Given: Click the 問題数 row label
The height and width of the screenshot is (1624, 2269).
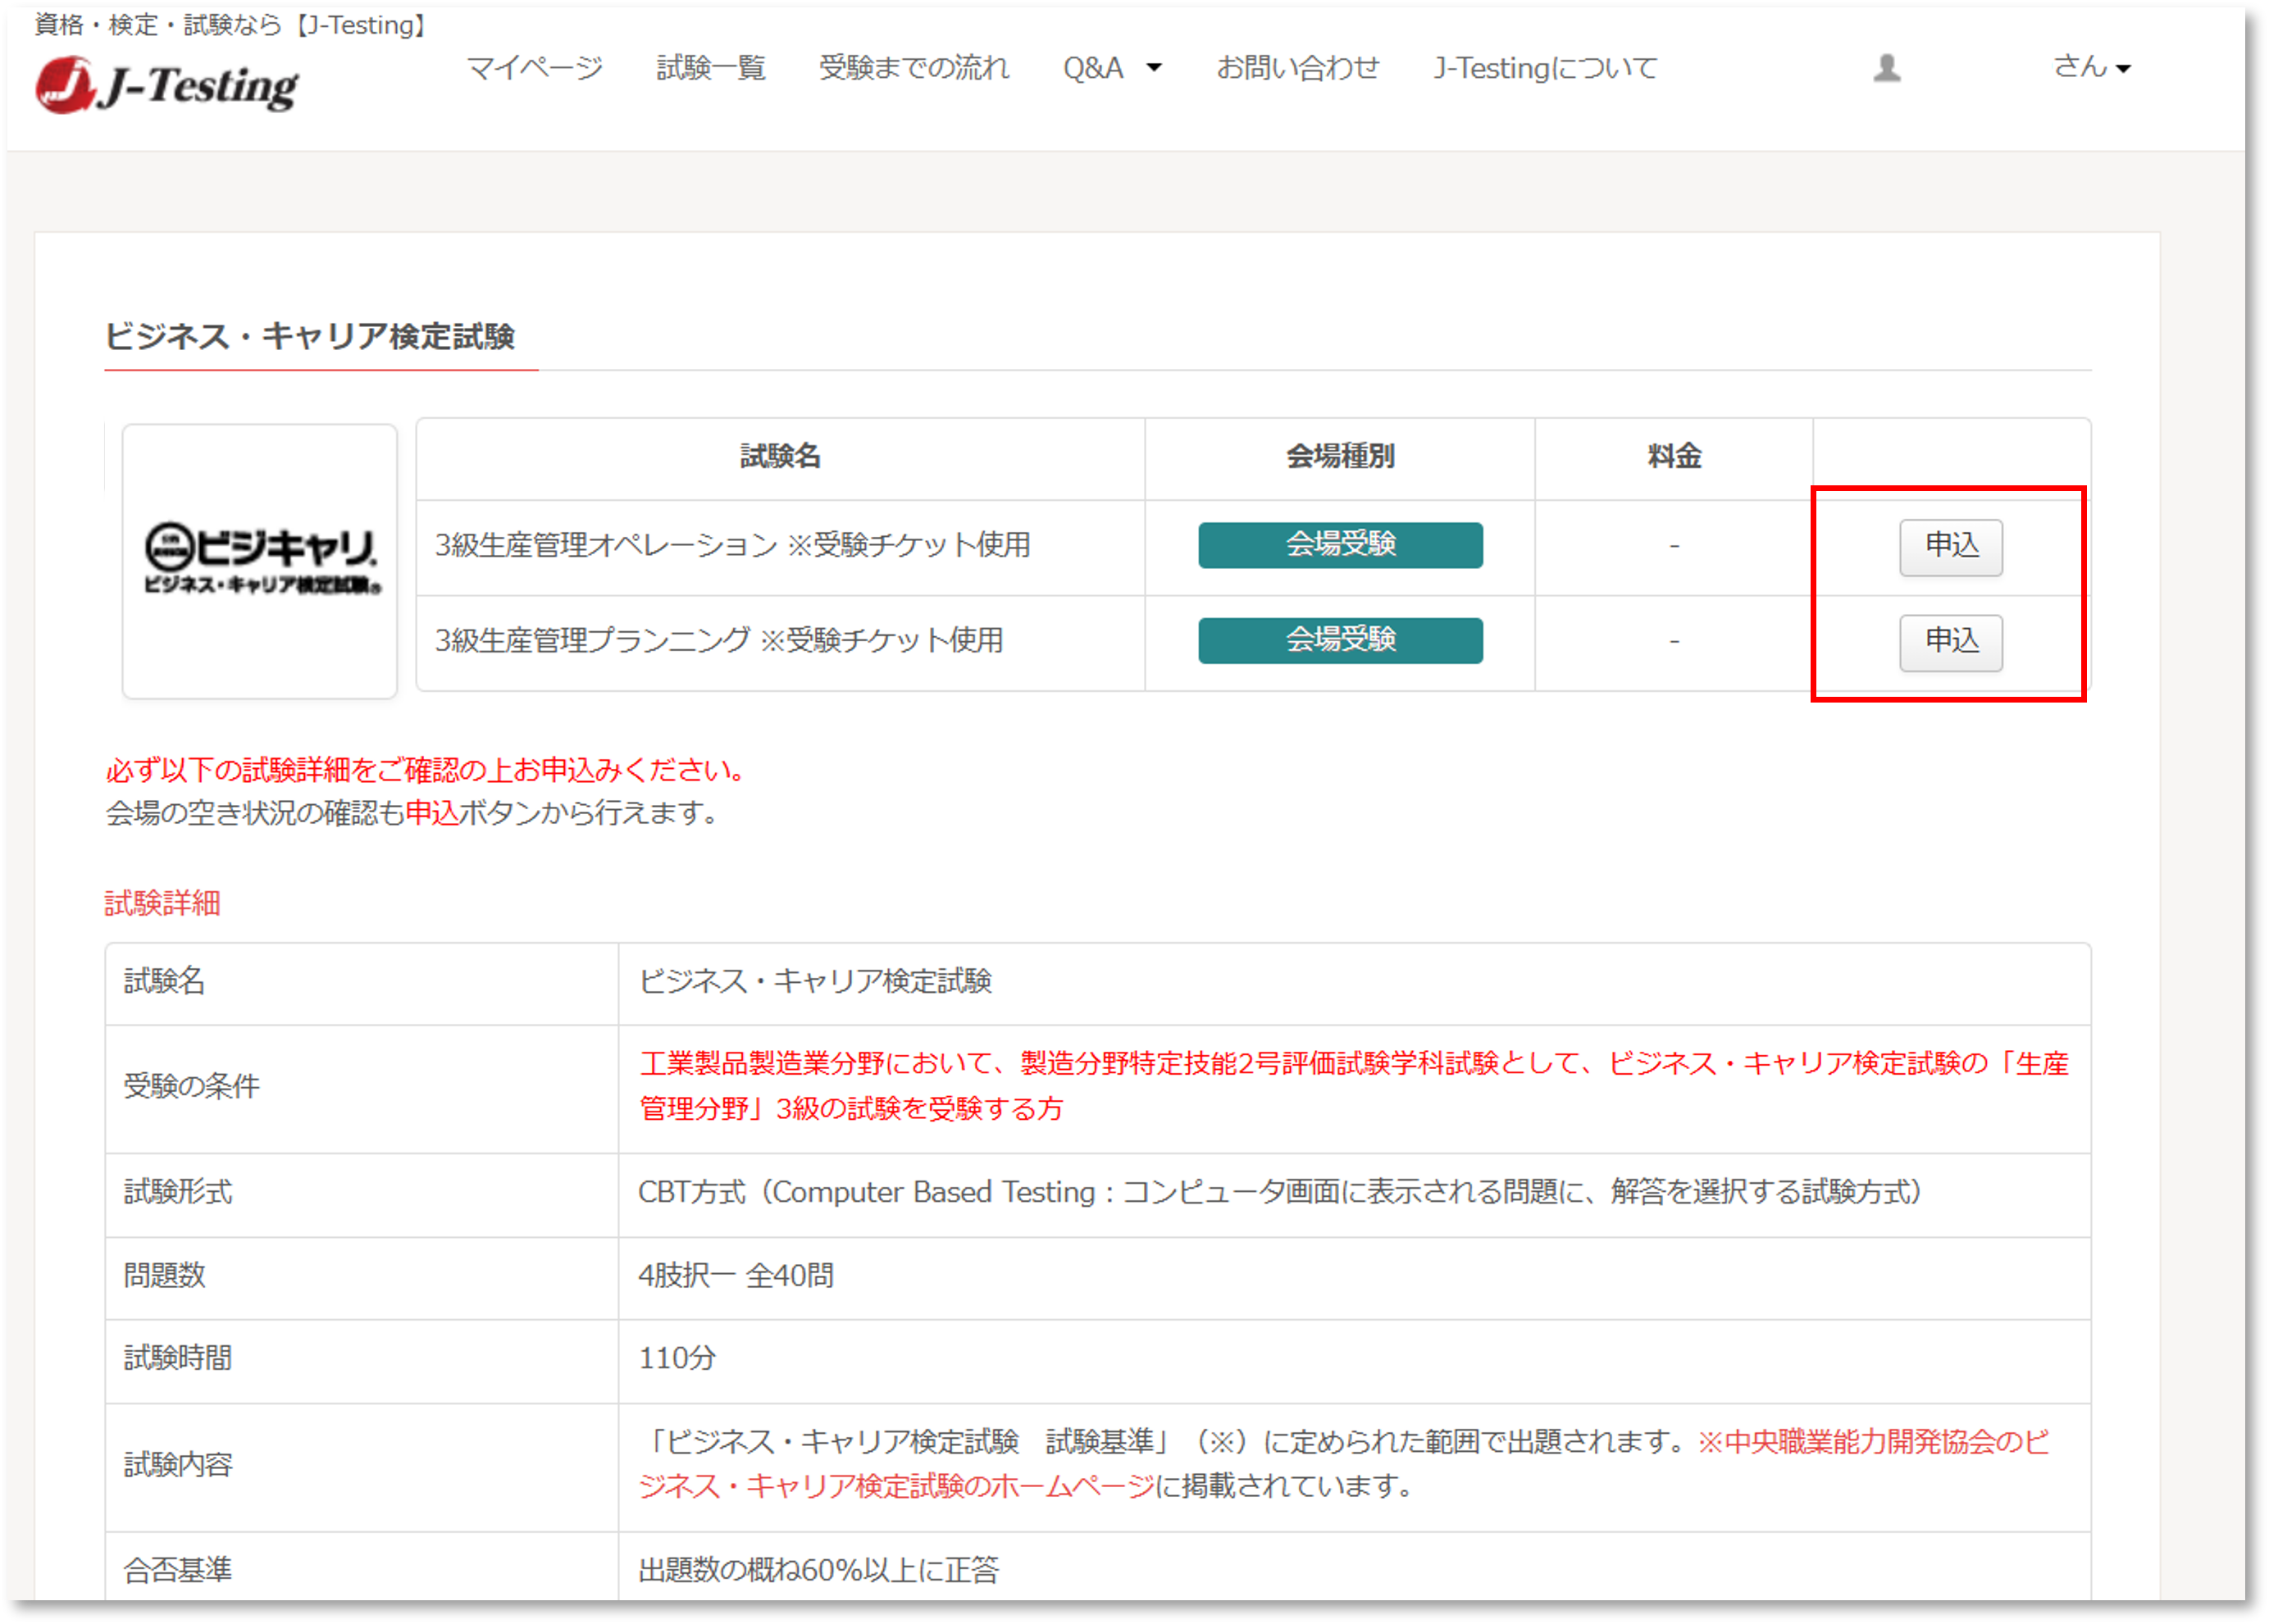Looking at the screenshot, I should 164,1275.
